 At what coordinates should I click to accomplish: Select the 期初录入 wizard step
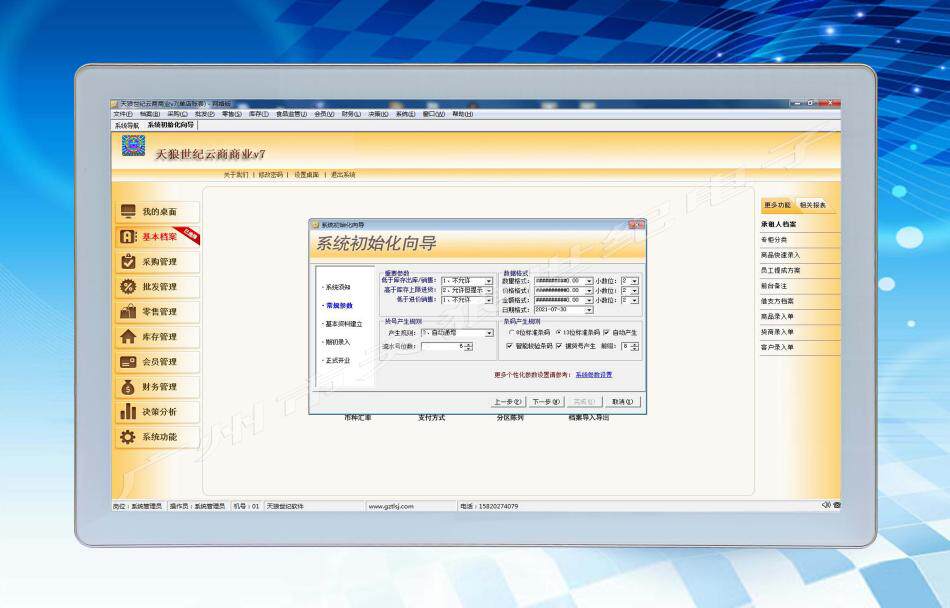coord(337,342)
